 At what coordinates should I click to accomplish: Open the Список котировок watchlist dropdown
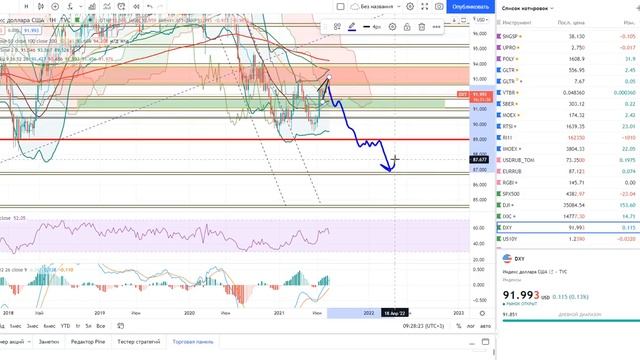pos(528,8)
